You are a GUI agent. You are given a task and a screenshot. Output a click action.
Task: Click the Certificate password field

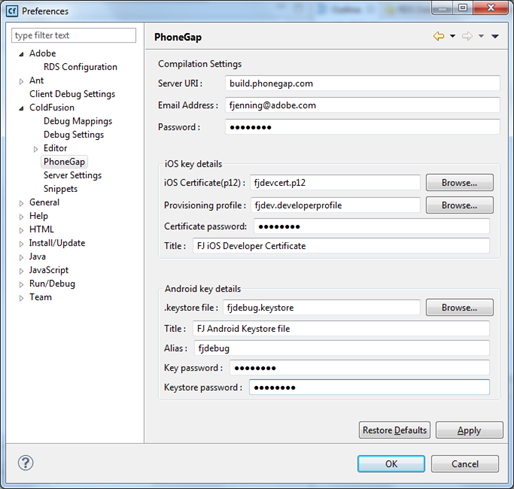pyautogui.click(x=372, y=226)
